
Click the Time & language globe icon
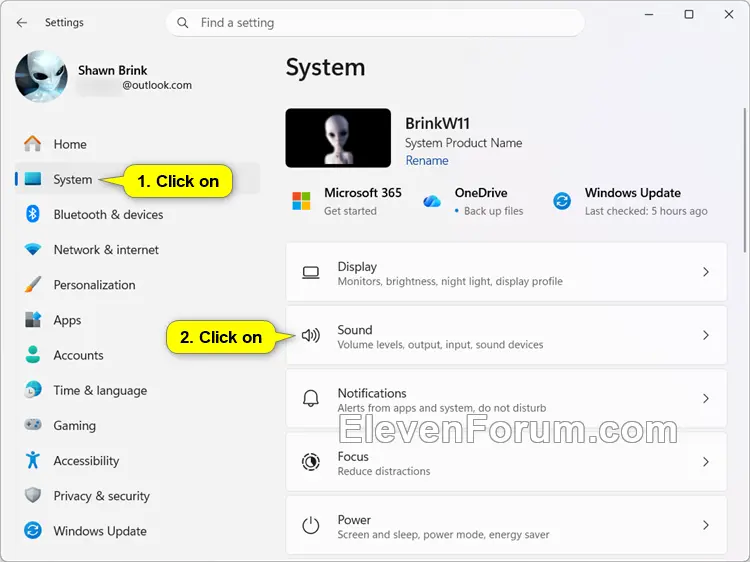[33, 390]
